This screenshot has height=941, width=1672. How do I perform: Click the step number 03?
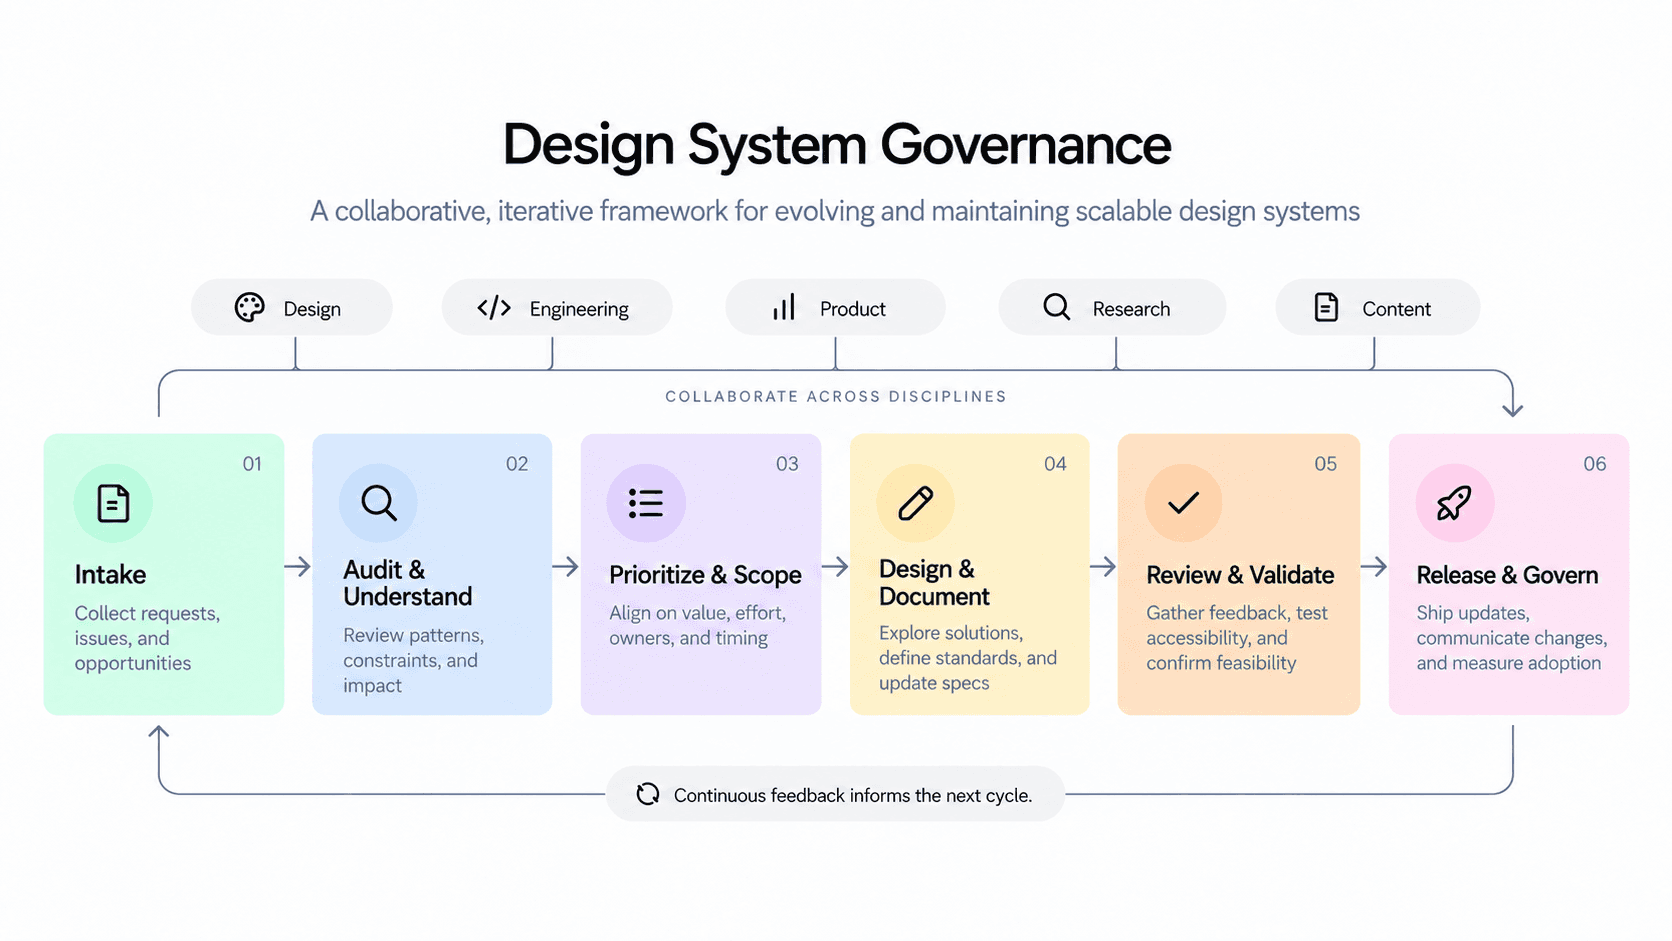[x=787, y=464]
